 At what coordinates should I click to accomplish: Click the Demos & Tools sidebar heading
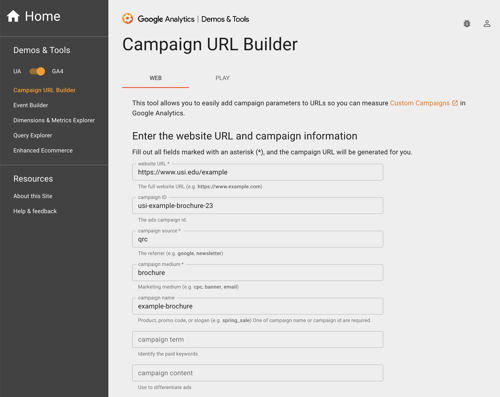(42, 50)
